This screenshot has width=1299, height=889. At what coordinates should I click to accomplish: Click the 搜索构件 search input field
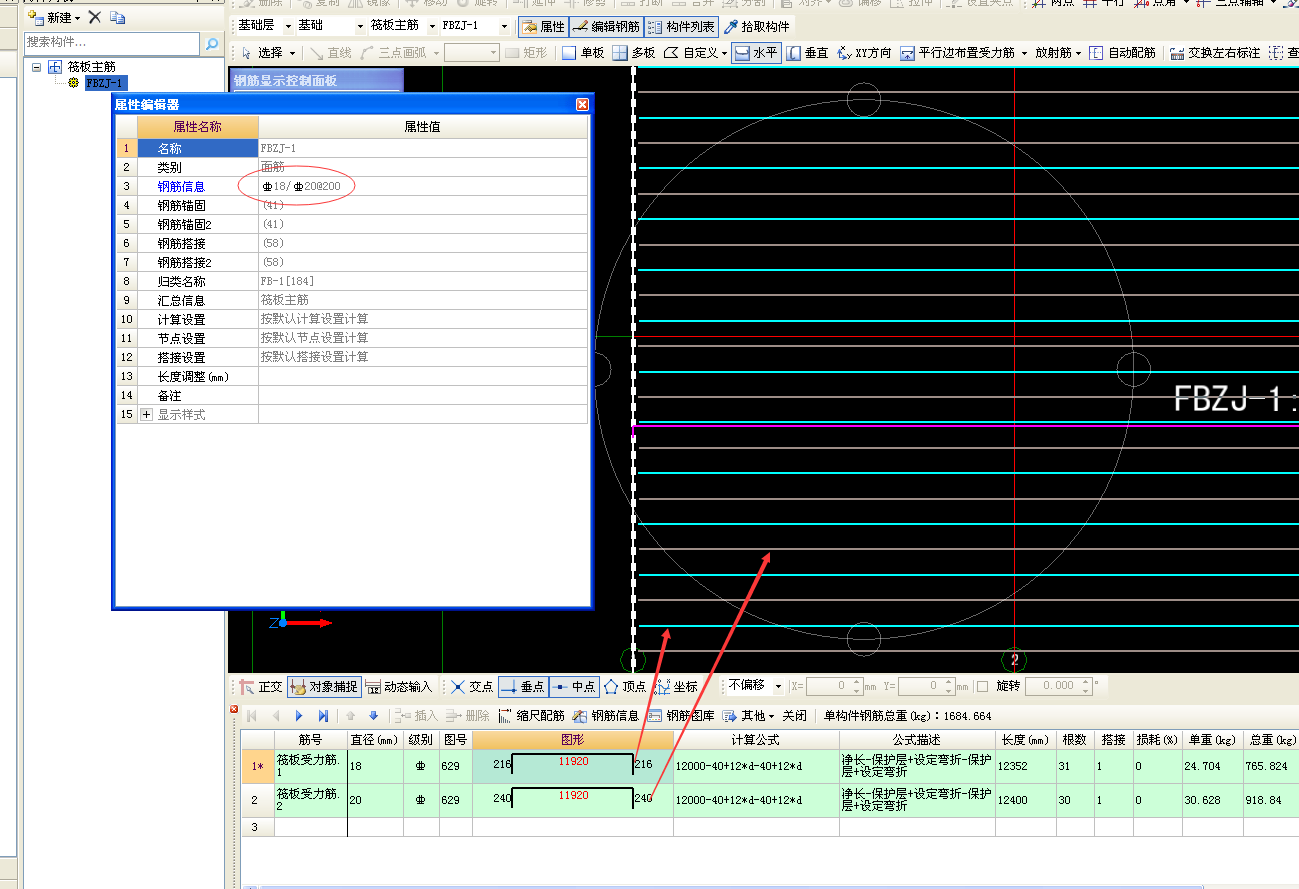coord(112,43)
